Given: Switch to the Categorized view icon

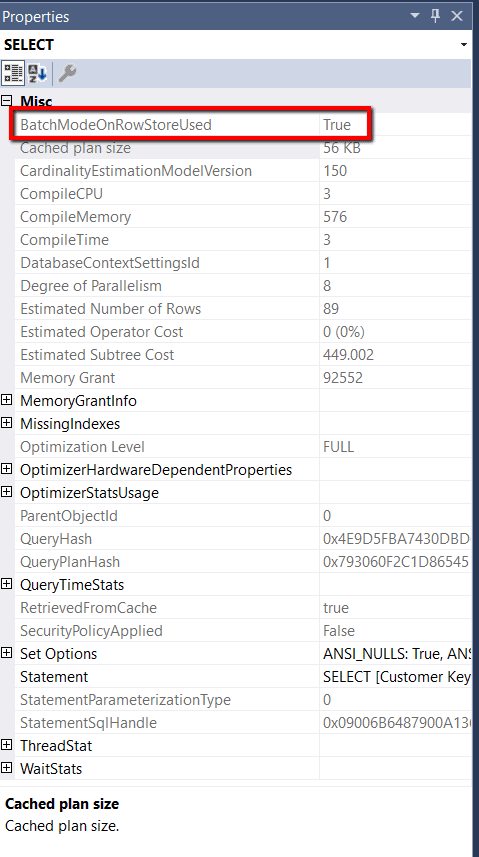Looking at the screenshot, I should coord(13,73).
